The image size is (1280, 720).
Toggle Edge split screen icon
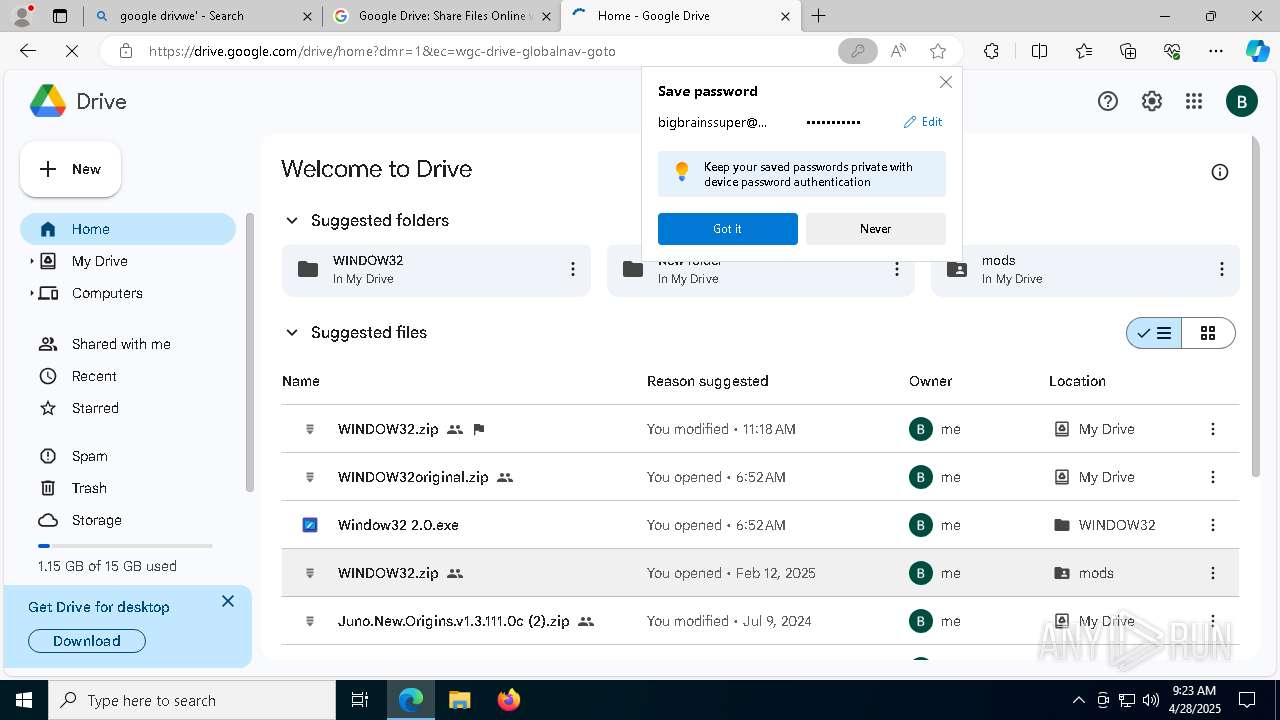1040,51
